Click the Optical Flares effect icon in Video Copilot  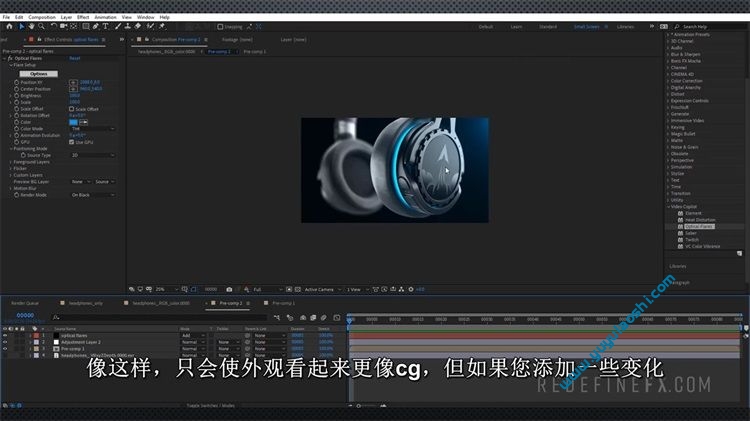[680, 227]
